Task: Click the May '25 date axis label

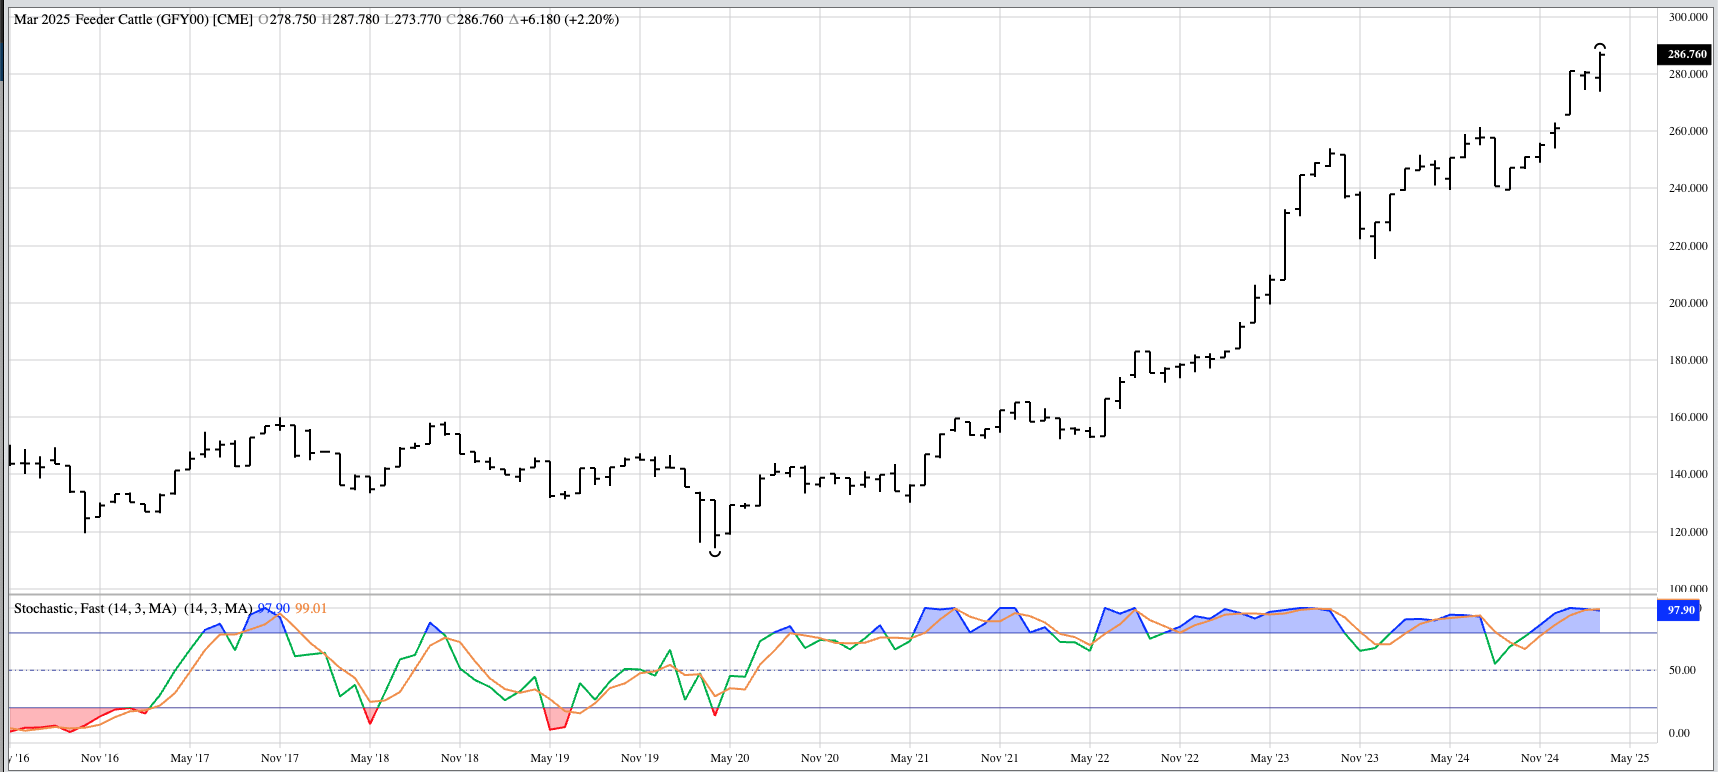Action: (x=1629, y=758)
